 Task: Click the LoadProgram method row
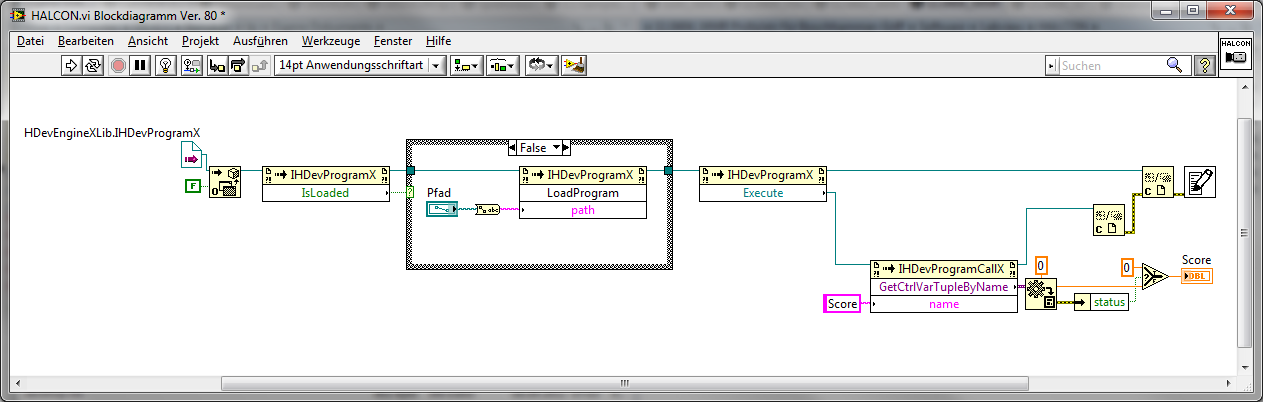click(x=583, y=193)
